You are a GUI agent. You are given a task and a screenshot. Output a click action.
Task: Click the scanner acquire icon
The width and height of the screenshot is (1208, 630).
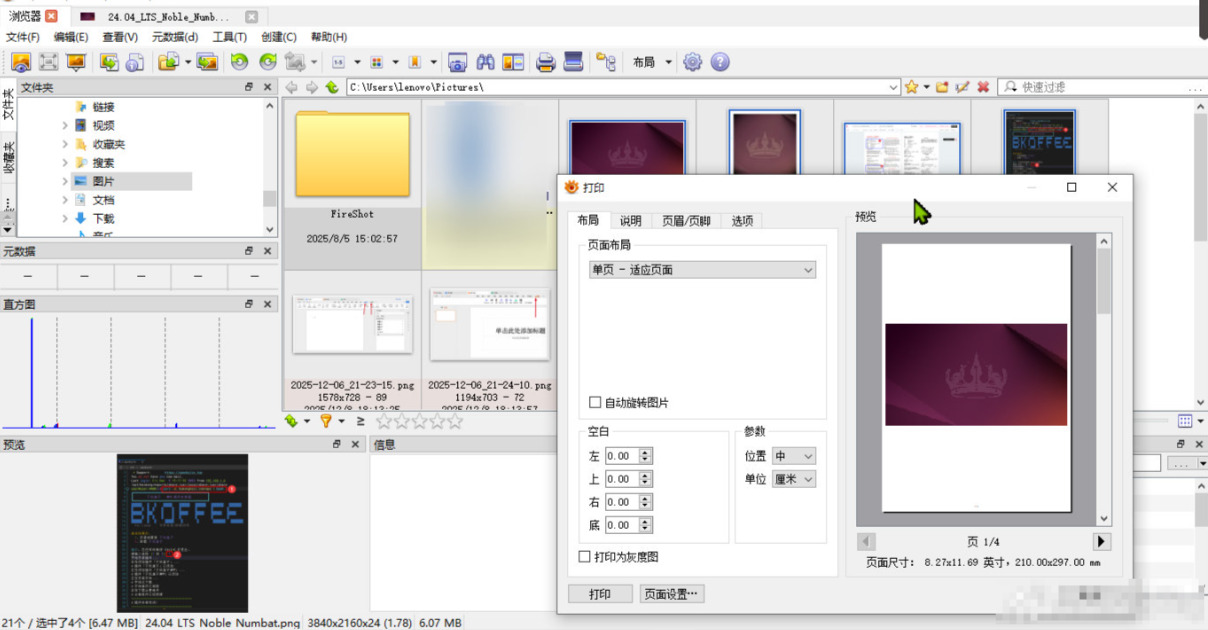[x=573, y=62]
